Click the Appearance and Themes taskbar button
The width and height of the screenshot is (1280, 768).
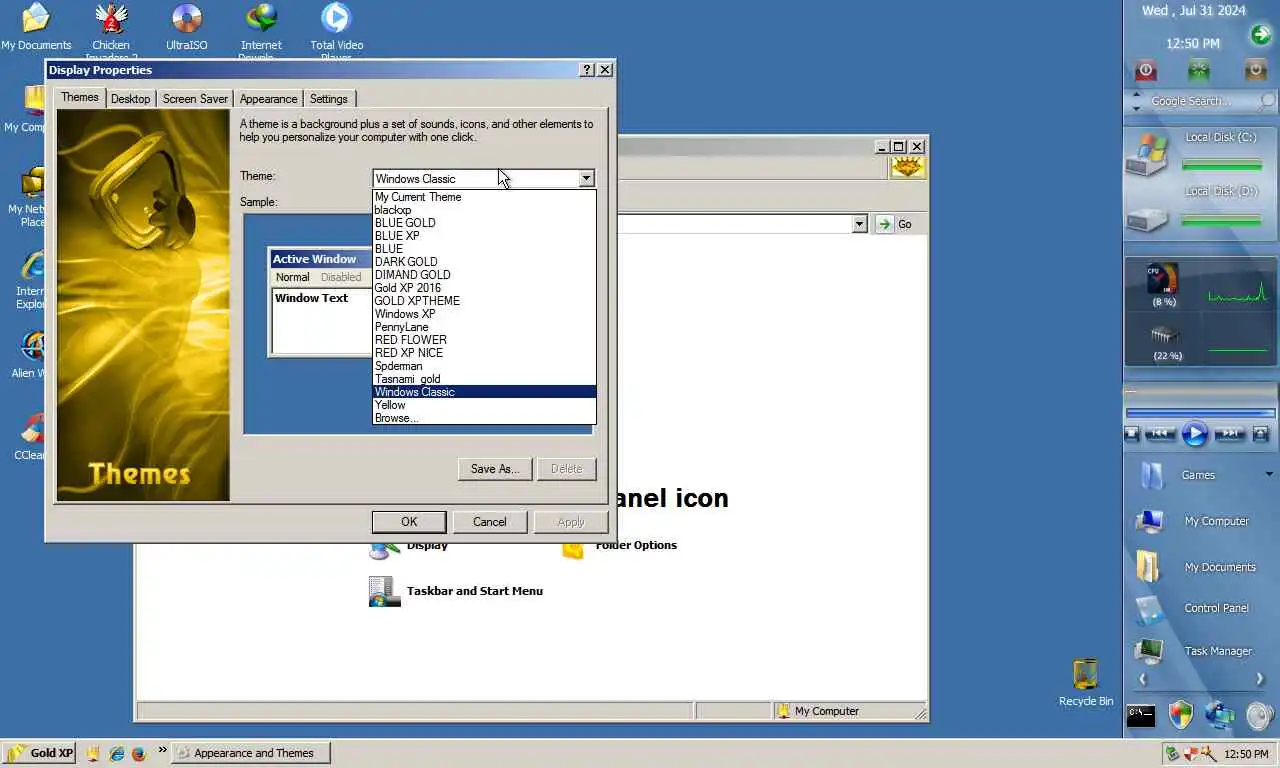[x=251, y=753]
